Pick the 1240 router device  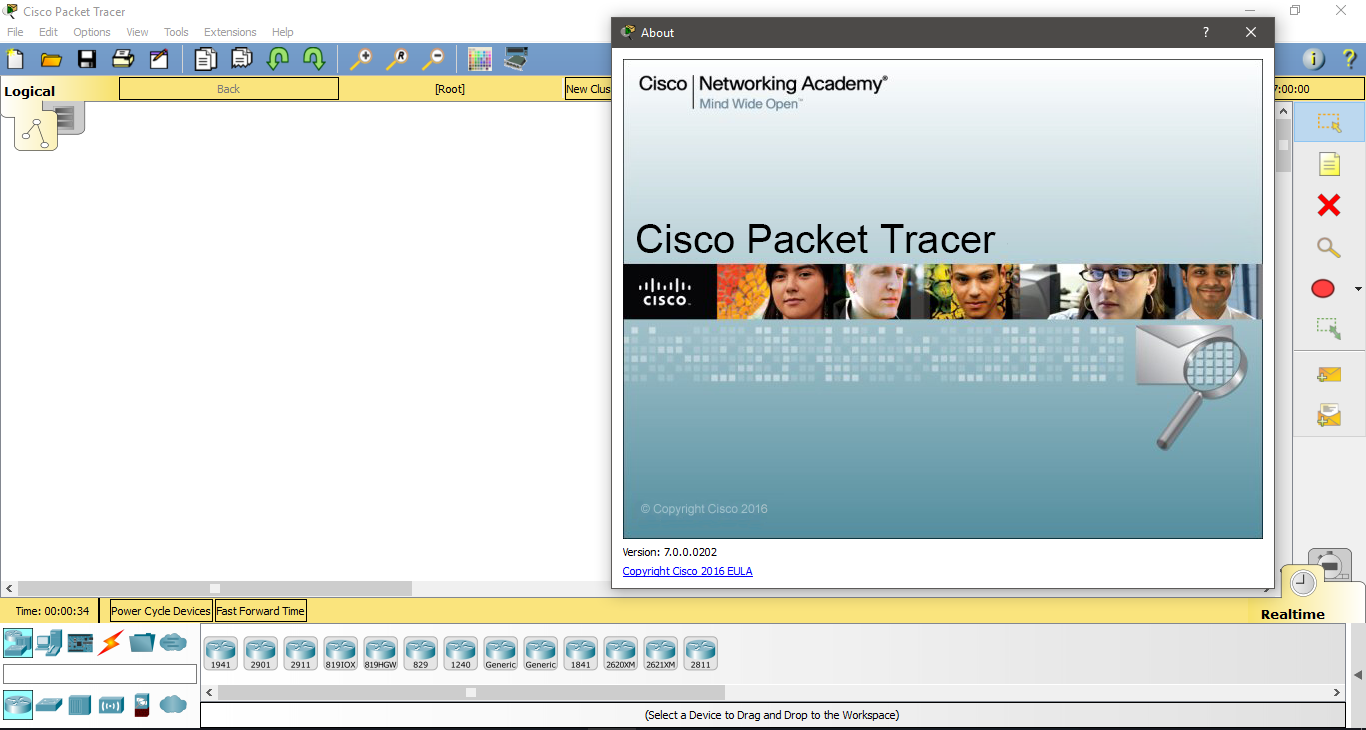[461, 653]
